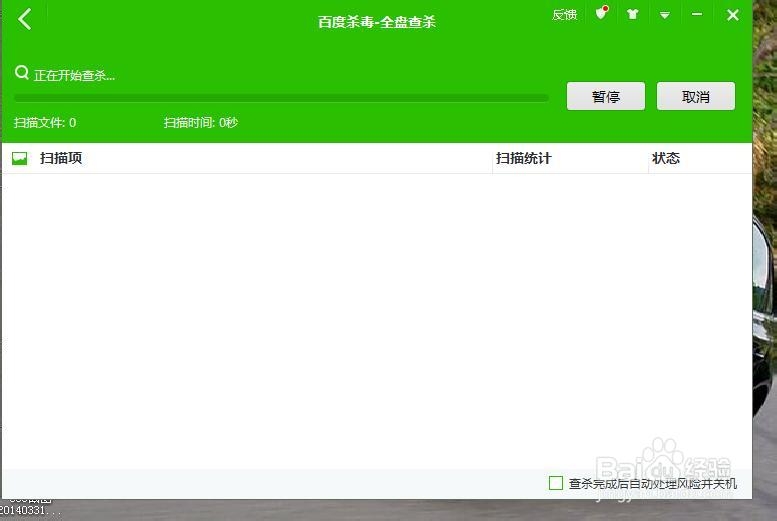Image resolution: width=777 pixels, height=521 pixels.
Task: Click the picture icon beside 扫描项
Action: (19, 159)
